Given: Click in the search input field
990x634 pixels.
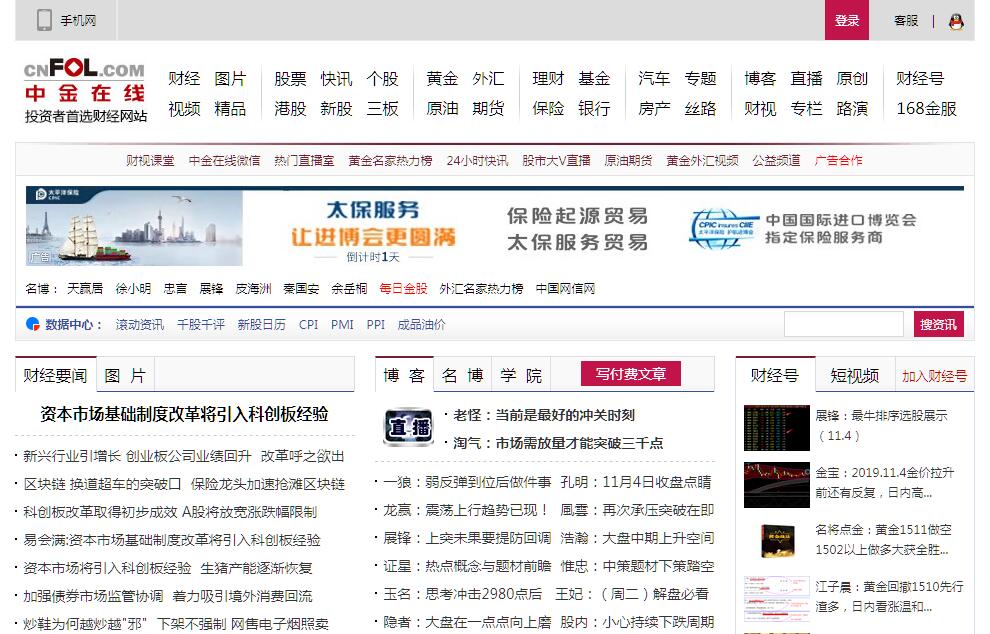Looking at the screenshot, I should [x=843, y=324].
